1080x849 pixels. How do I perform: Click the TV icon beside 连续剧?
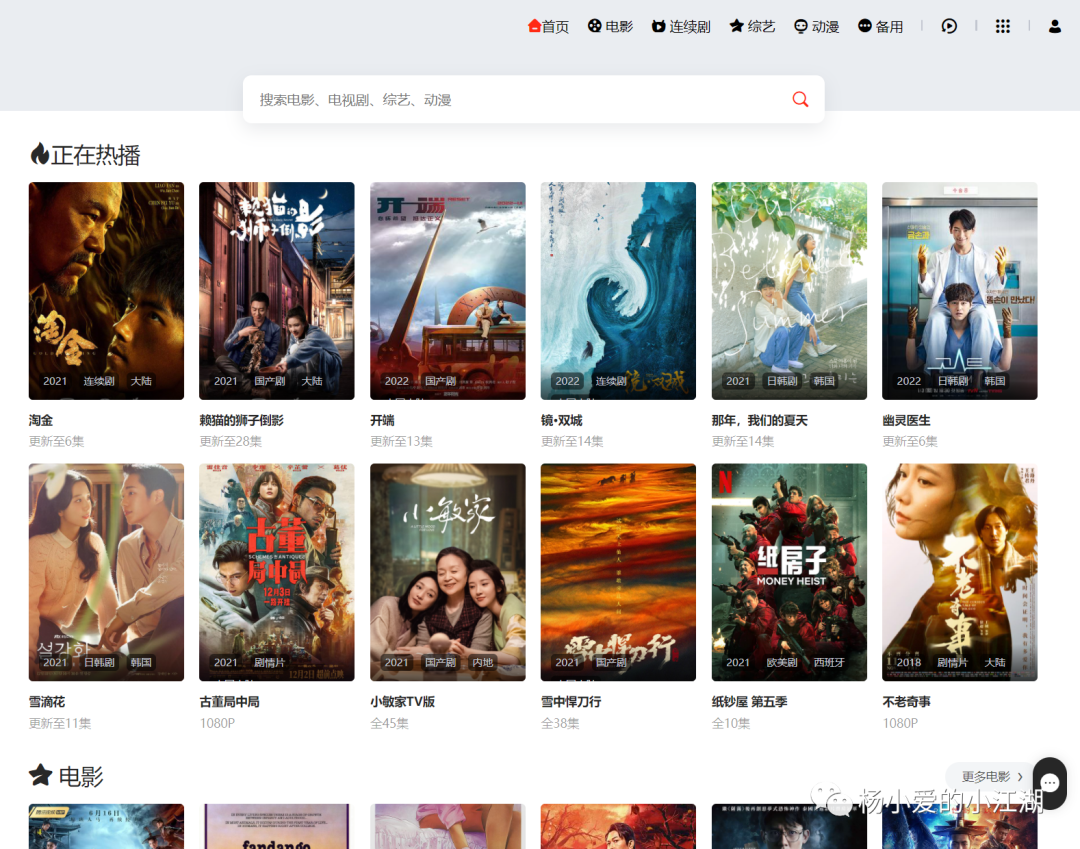(658, 26)
